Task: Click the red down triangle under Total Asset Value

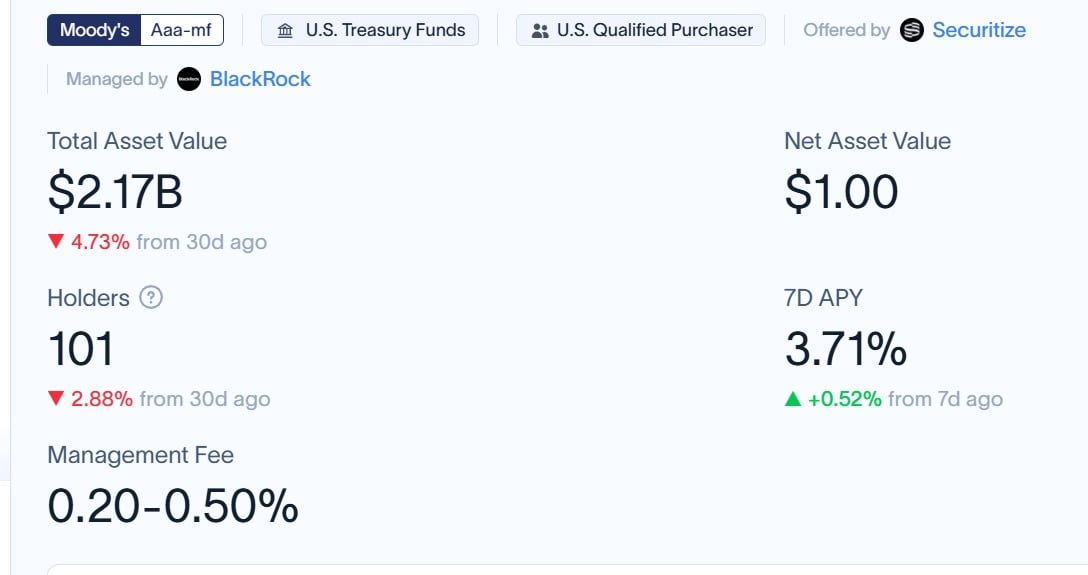Action: click(56, 241)
